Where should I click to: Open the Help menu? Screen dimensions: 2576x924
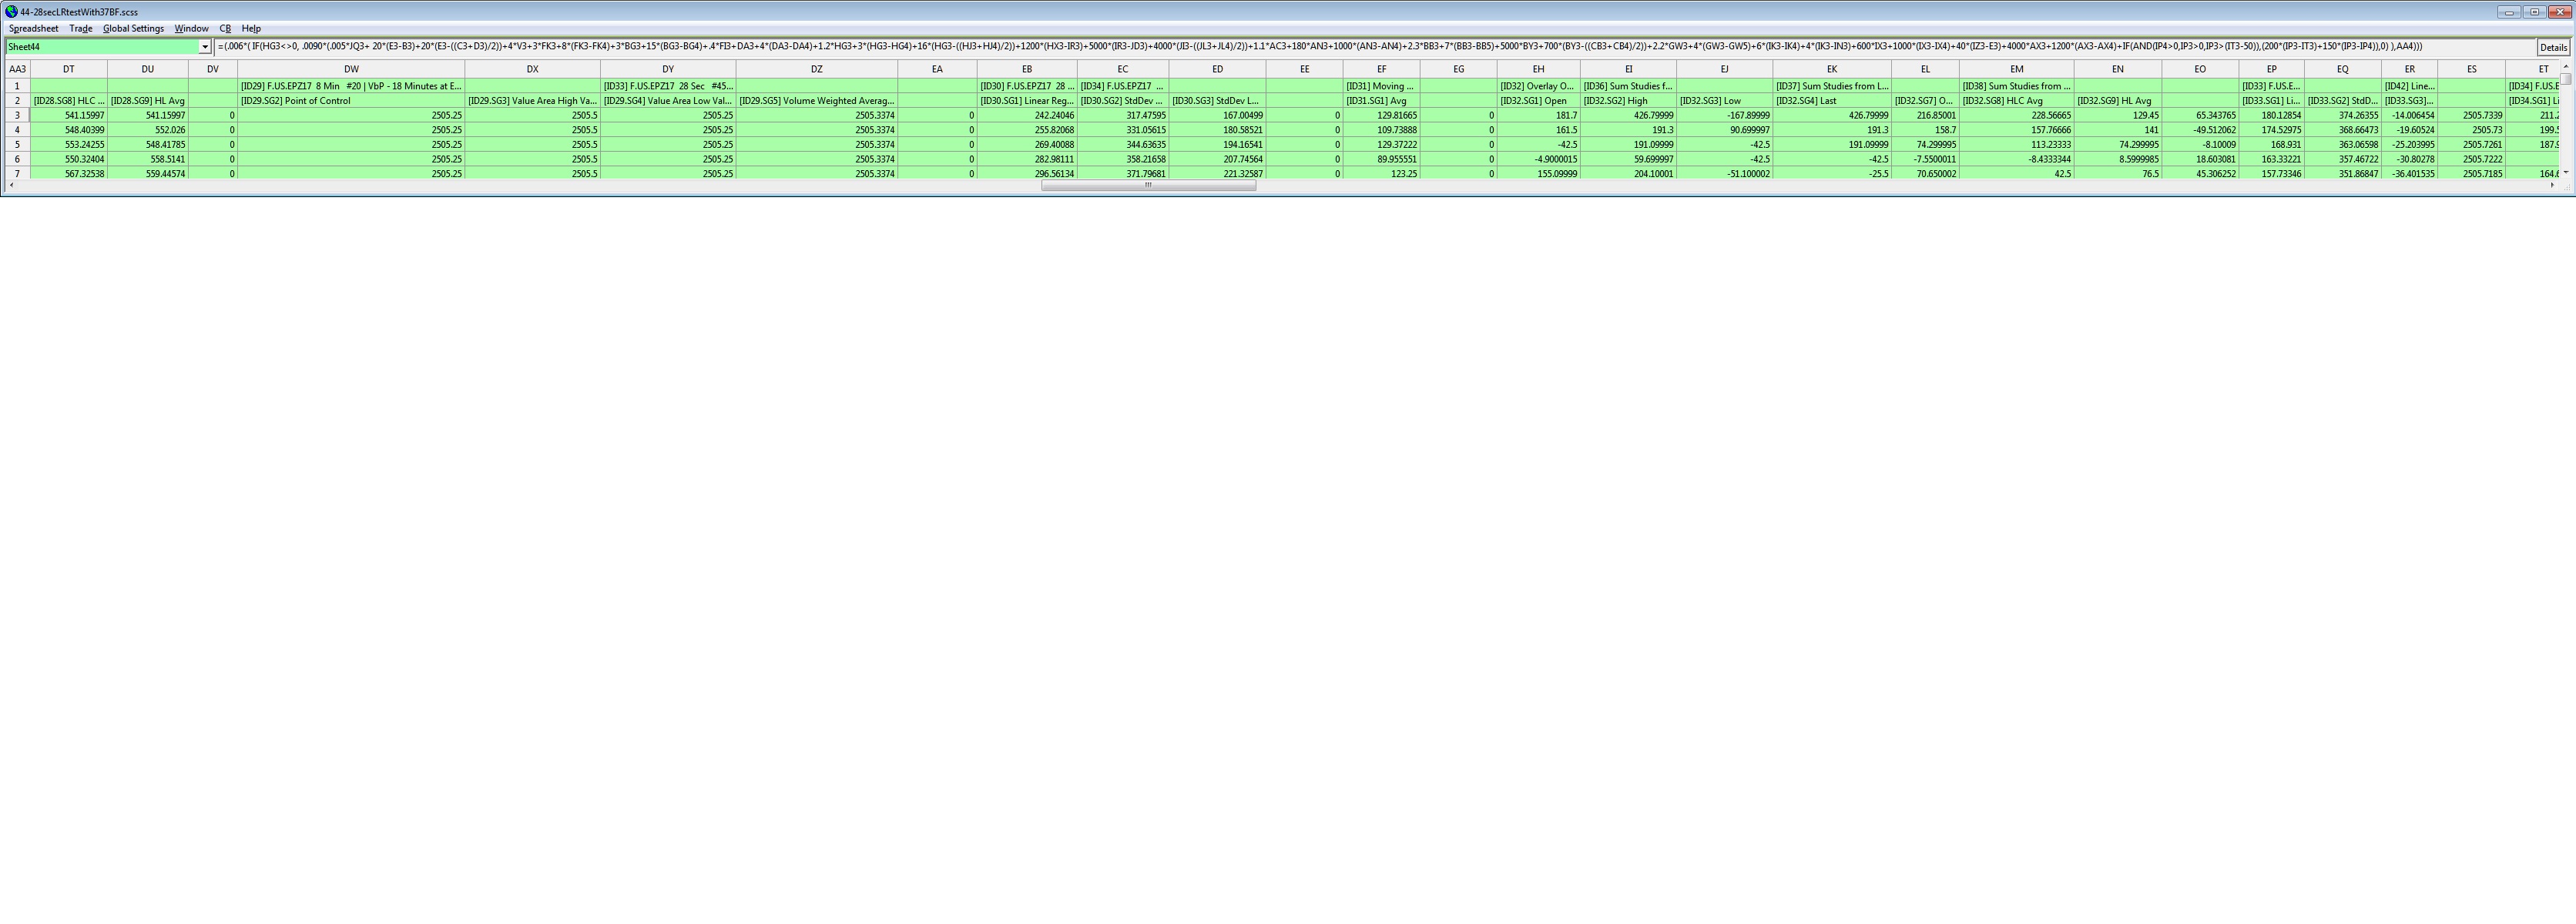[x=251, y=29]
